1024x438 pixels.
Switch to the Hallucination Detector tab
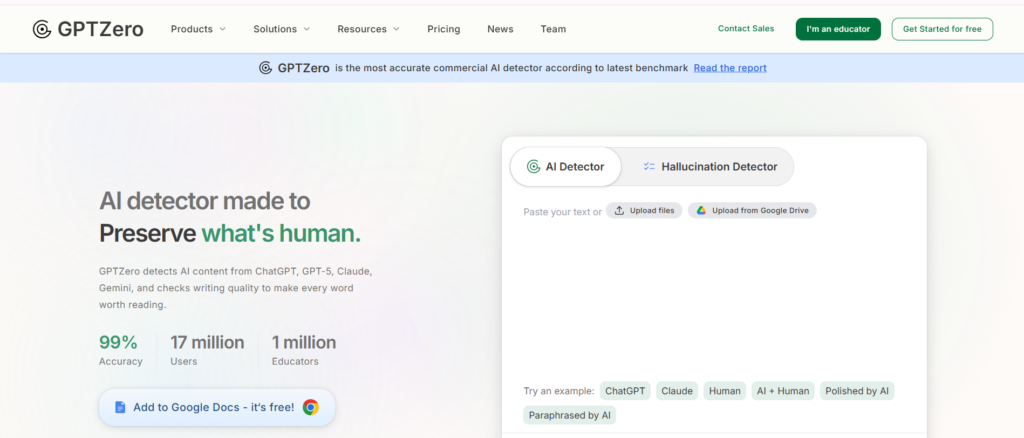tap(709, 166)
